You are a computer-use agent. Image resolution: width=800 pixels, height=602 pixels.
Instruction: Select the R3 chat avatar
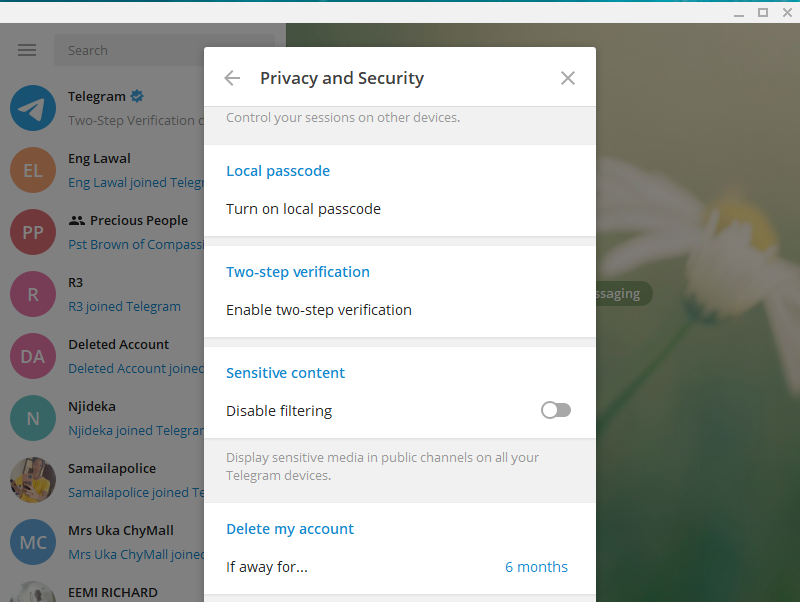click(x=32, y=294)
